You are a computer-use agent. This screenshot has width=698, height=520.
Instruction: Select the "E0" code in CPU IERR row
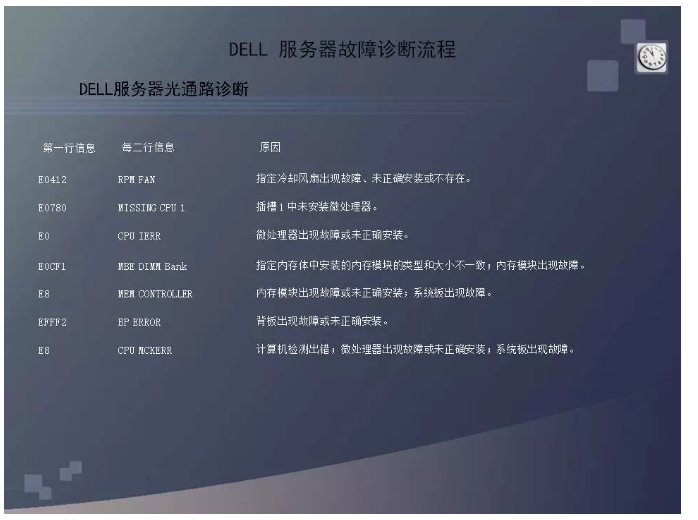[44, 236]
